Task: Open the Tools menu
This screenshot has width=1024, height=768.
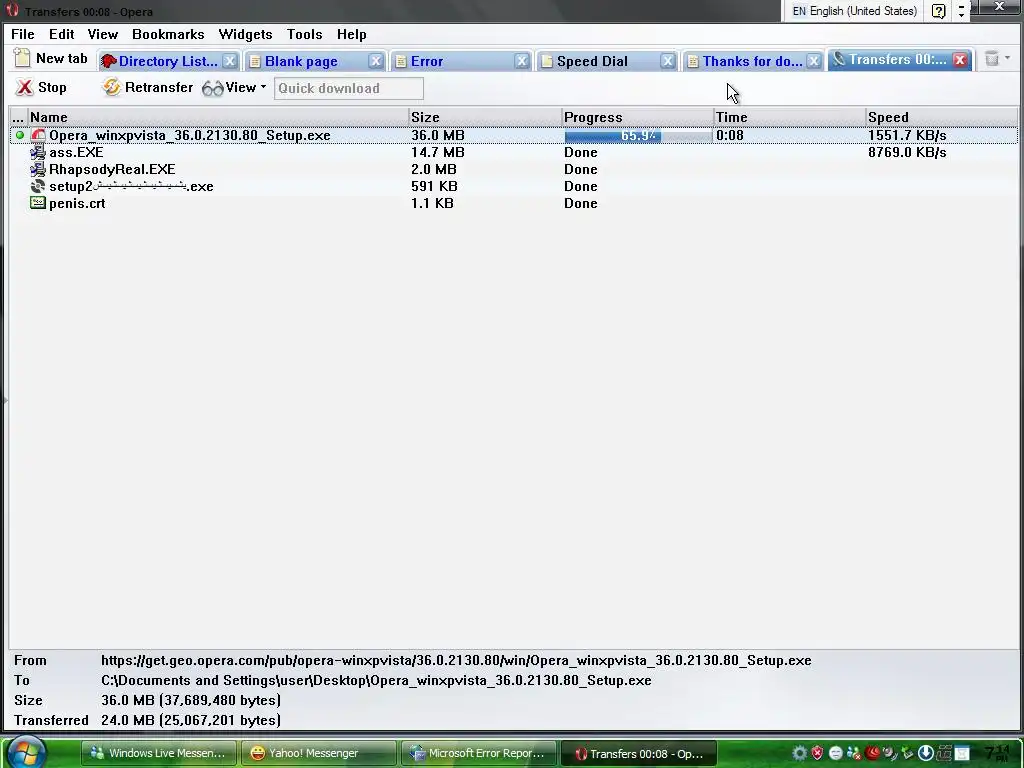Action: tap(304, 34)
